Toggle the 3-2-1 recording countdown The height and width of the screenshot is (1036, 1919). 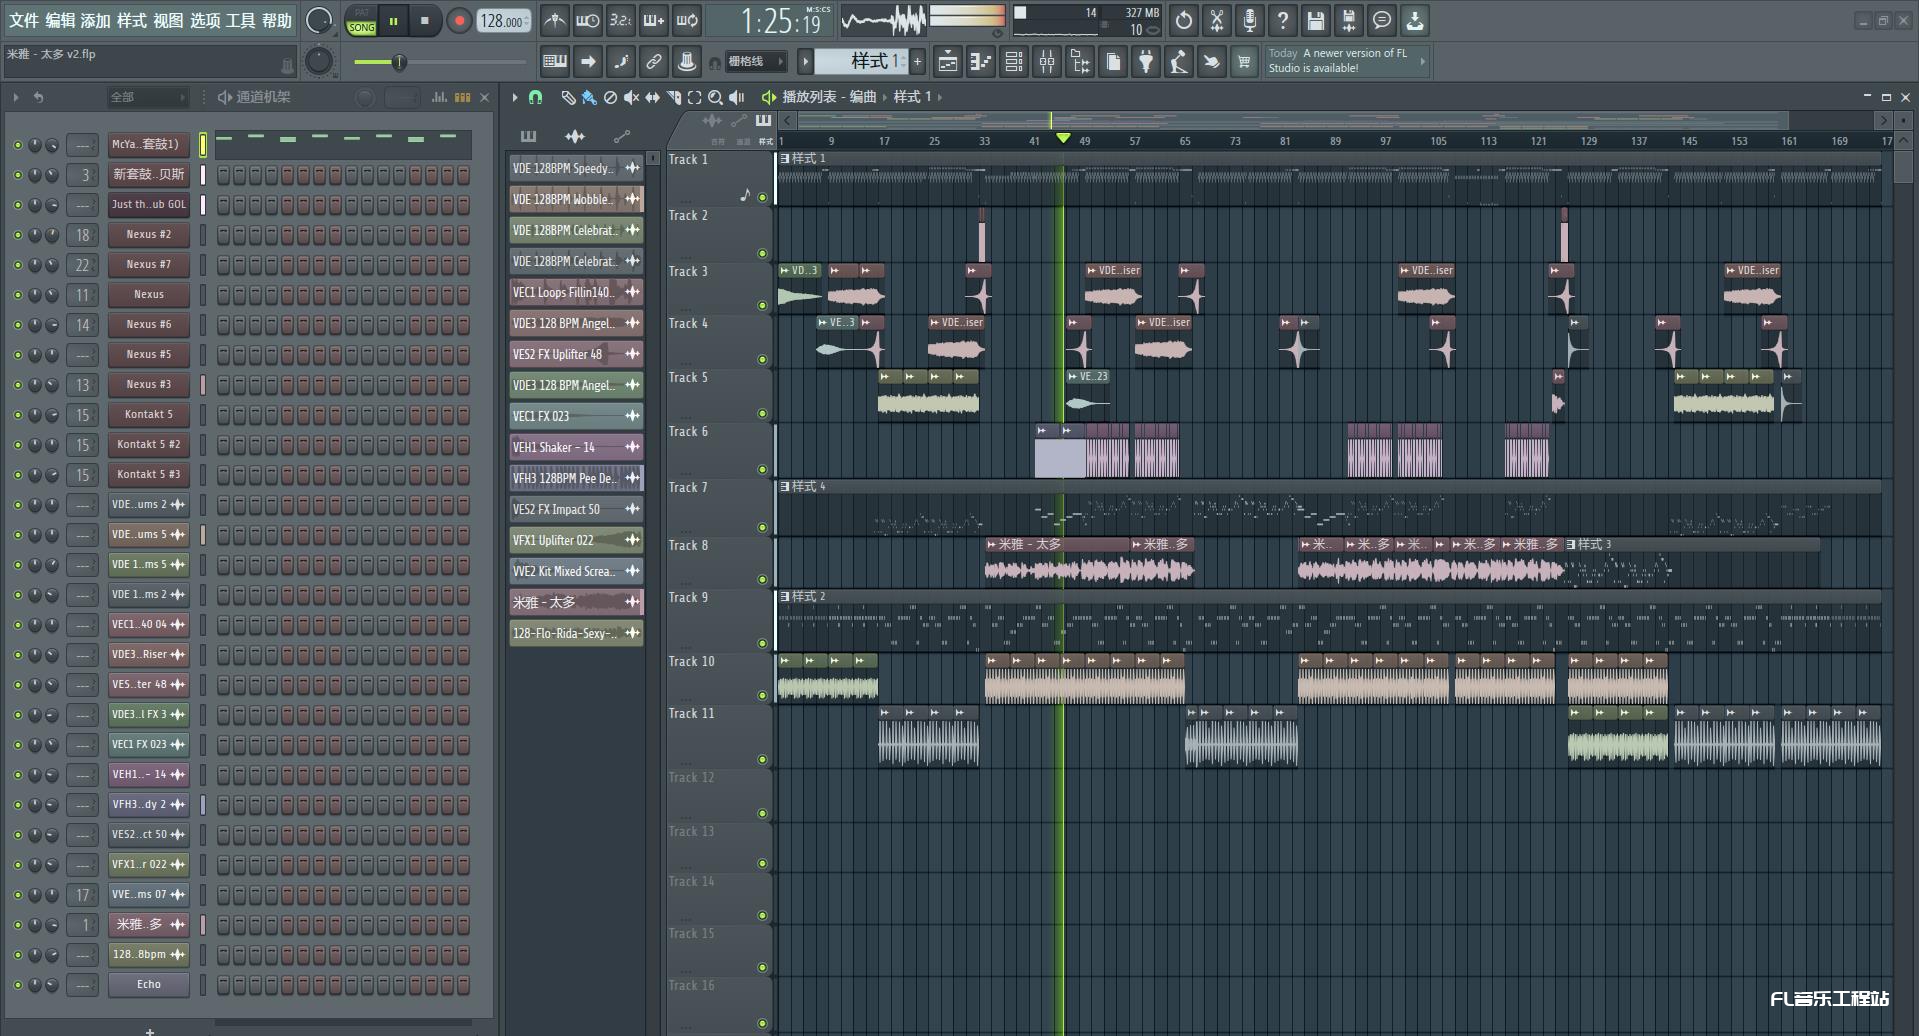pos(621,20)
